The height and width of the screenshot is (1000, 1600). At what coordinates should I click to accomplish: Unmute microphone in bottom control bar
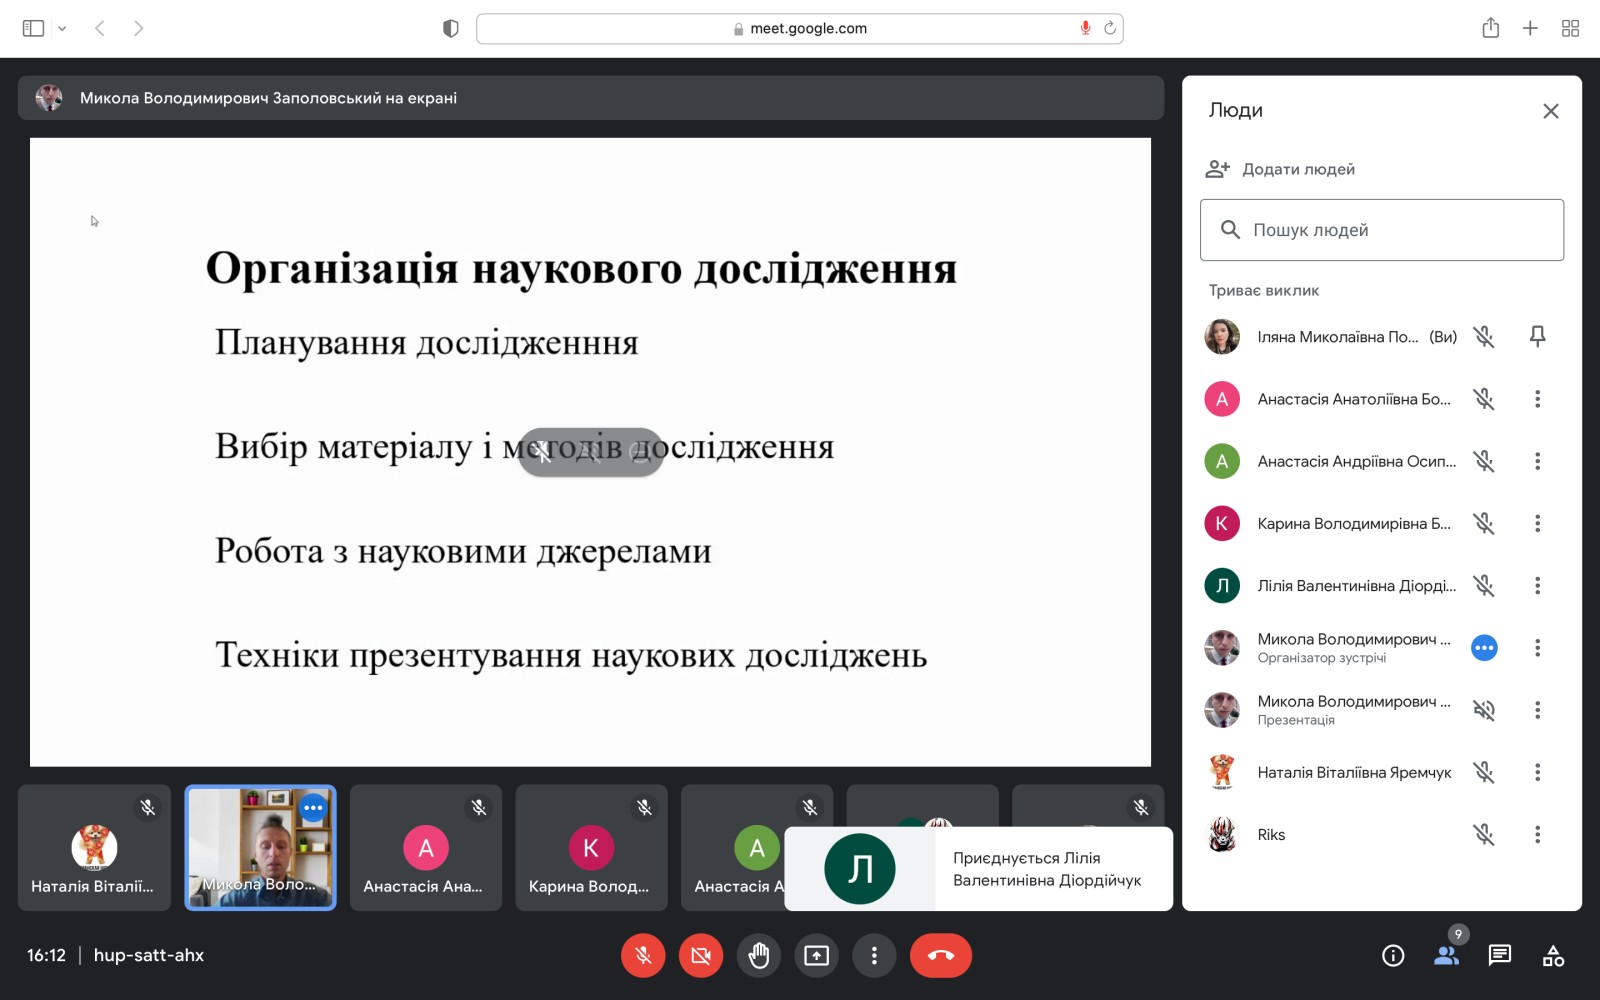(643, 956)
